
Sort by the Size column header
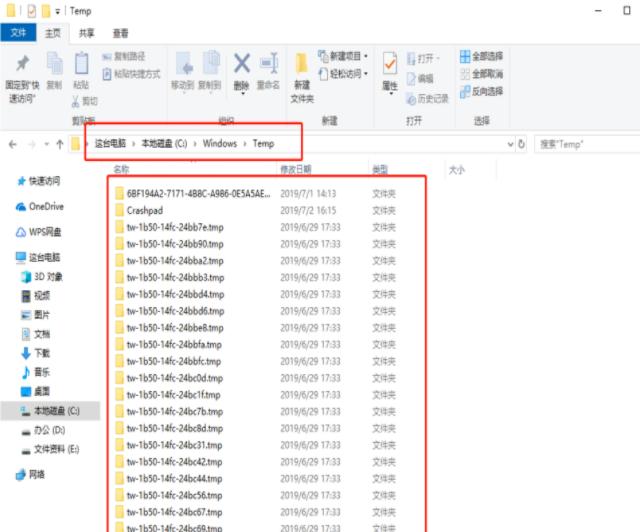coord(457,170)
